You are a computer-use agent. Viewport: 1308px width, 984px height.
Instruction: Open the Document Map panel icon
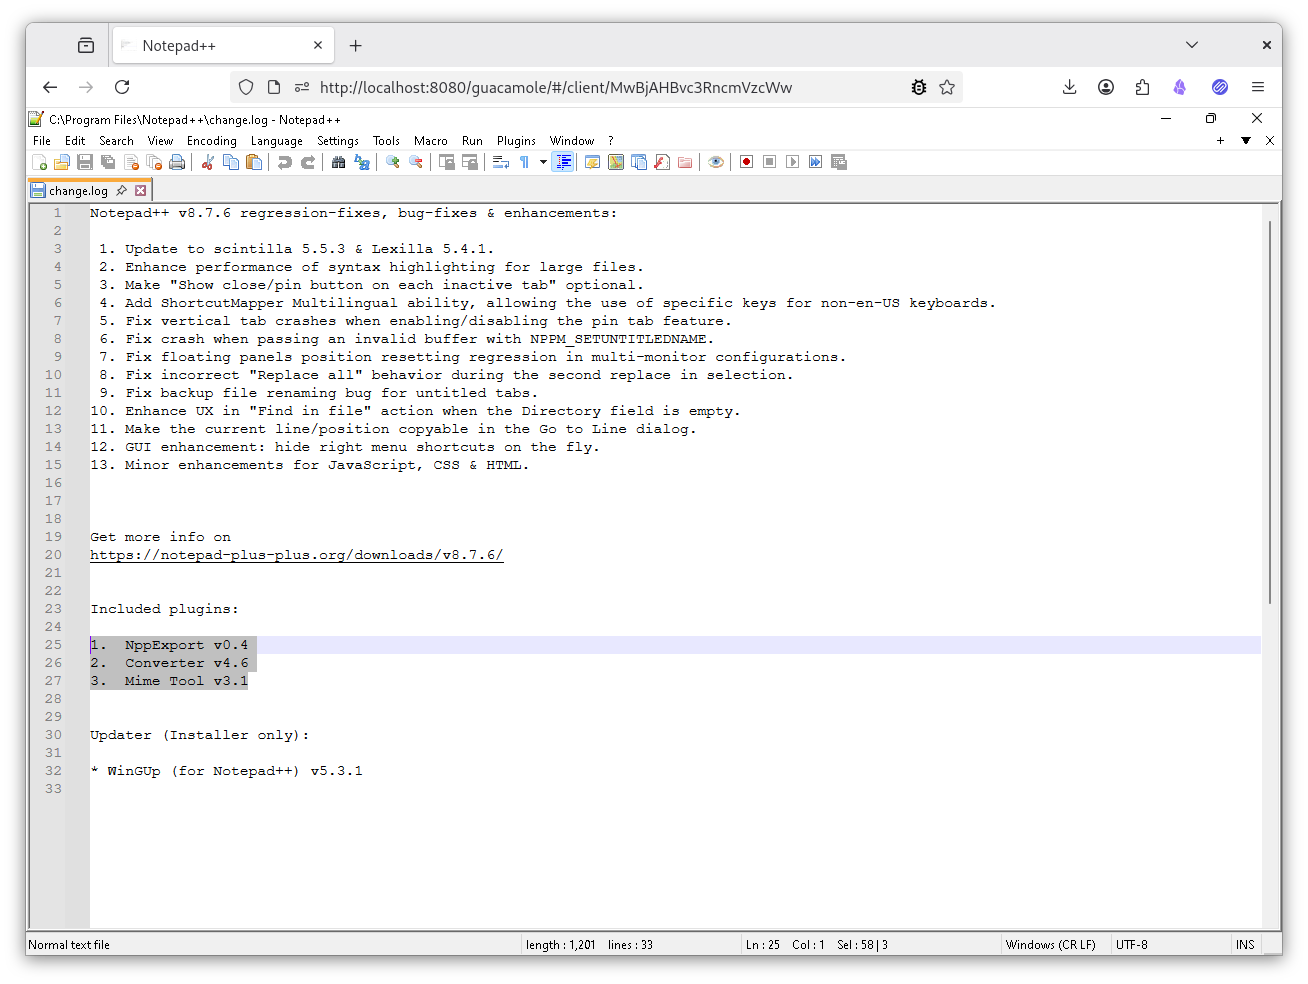[614, 161]
